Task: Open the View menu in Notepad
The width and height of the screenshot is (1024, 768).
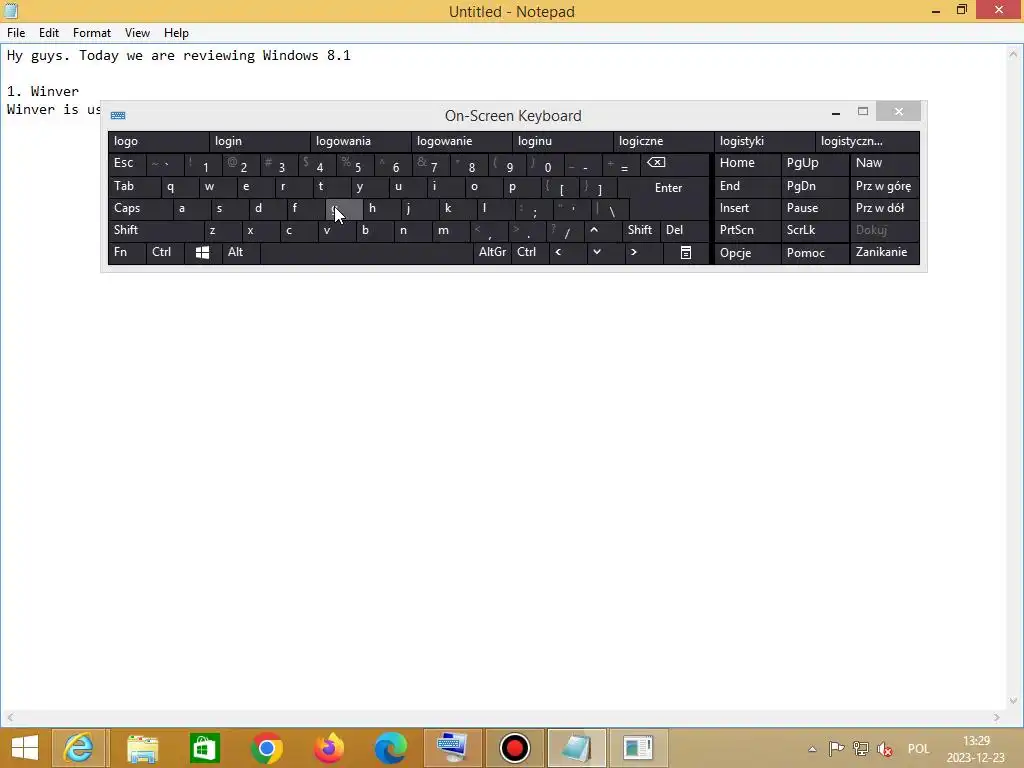Action: tap(137, 33)
